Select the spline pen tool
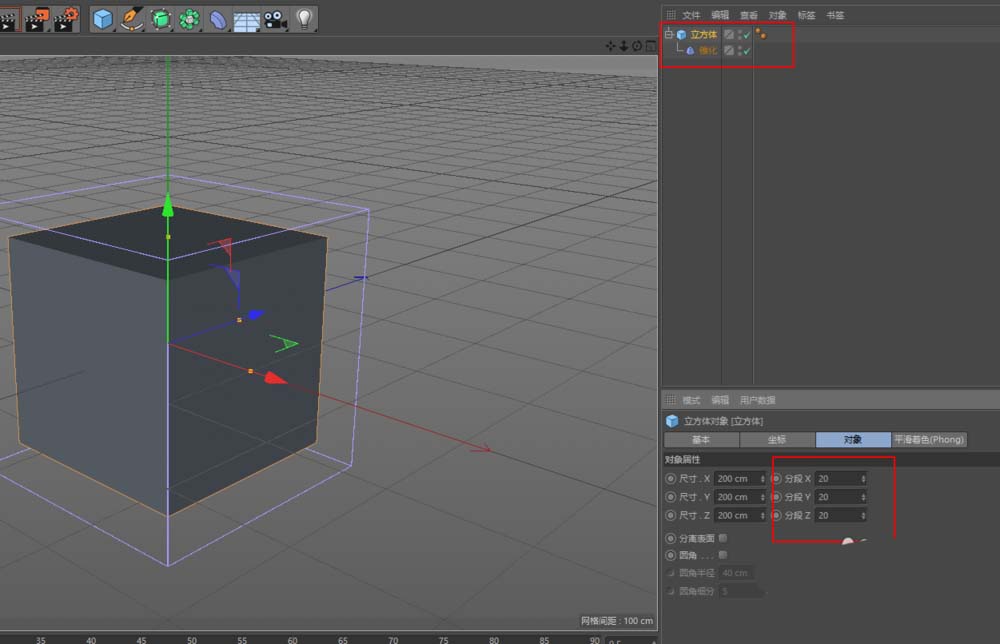Screen dimensions: 1000x644 coord(131,17)
